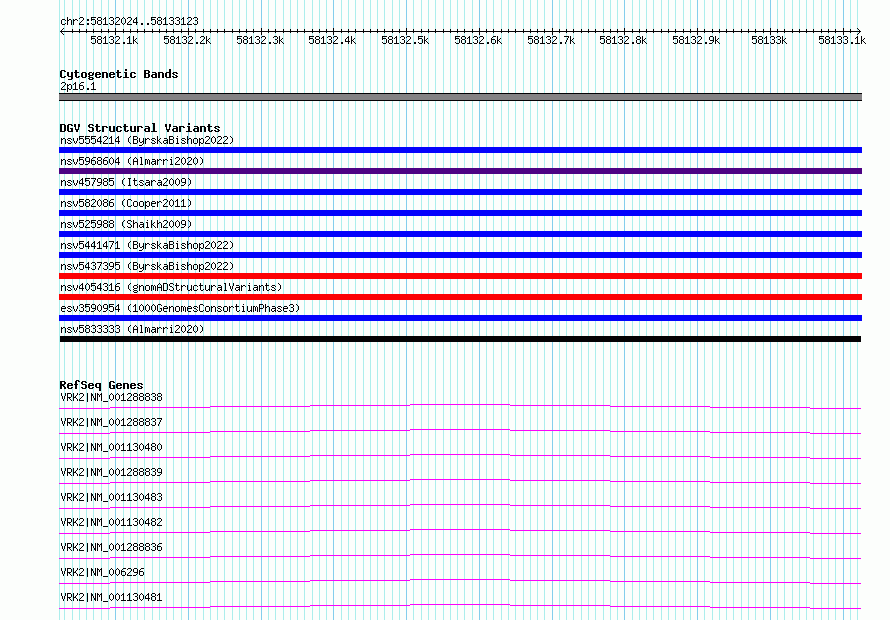Open esv3590954 (1000GenomesConsortiumPhase3) variant label
Screen dimensions: 890x620
pos(180,308)
